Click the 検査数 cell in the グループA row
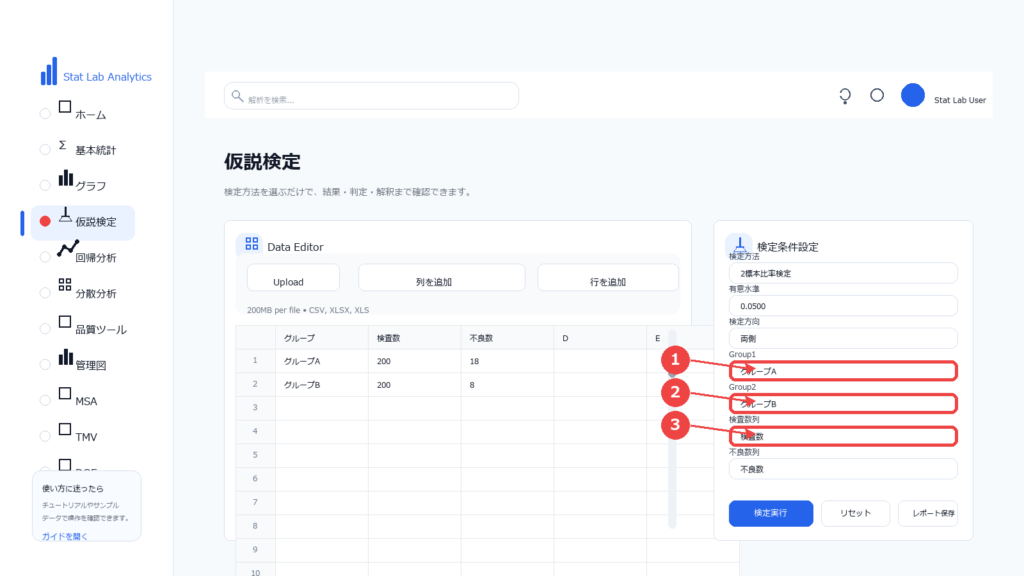 coord(414,361)
